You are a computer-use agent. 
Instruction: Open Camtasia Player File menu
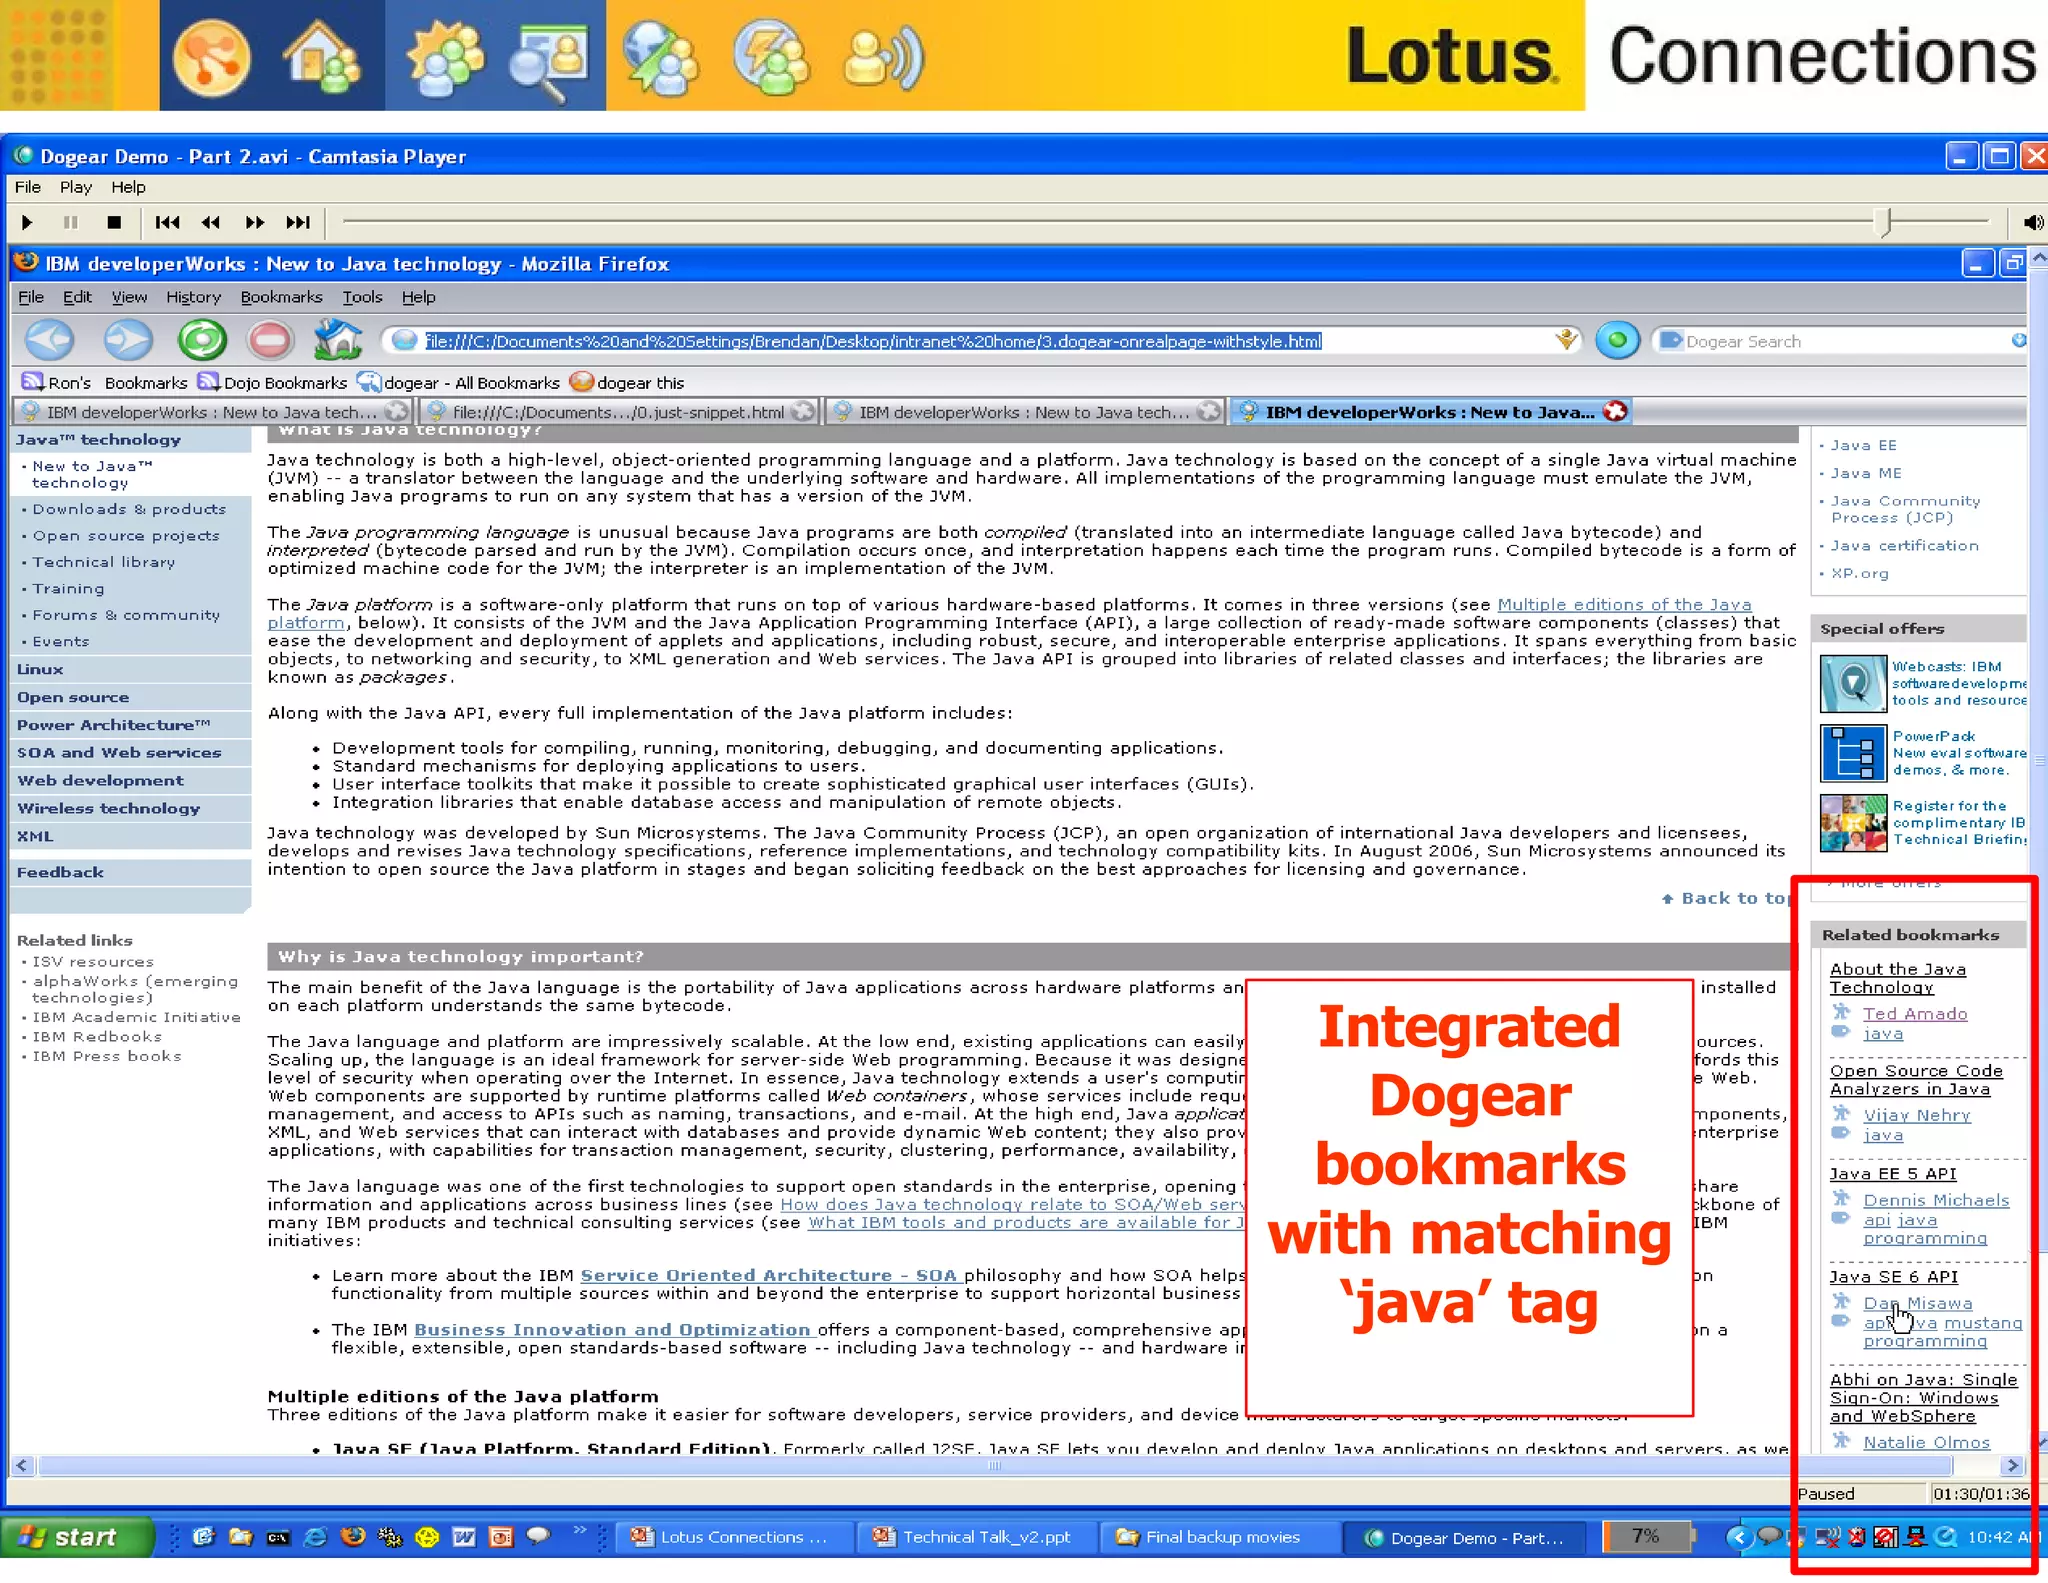tap(28, 187)
